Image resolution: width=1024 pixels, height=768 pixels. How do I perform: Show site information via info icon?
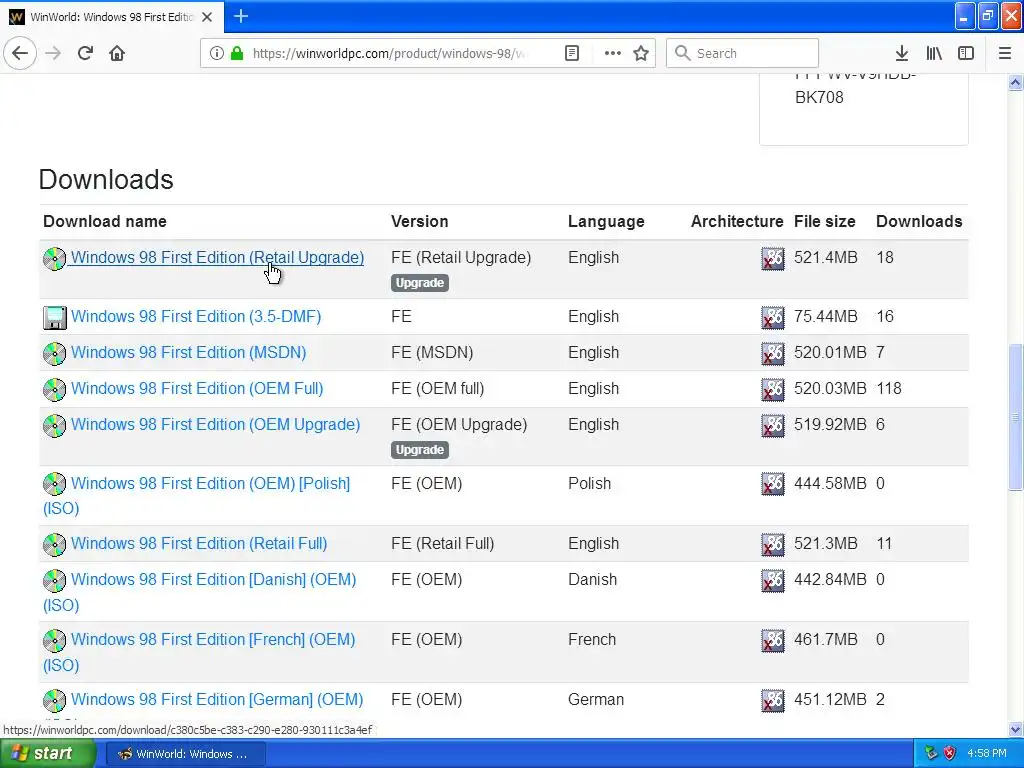[x=216, y=53]
